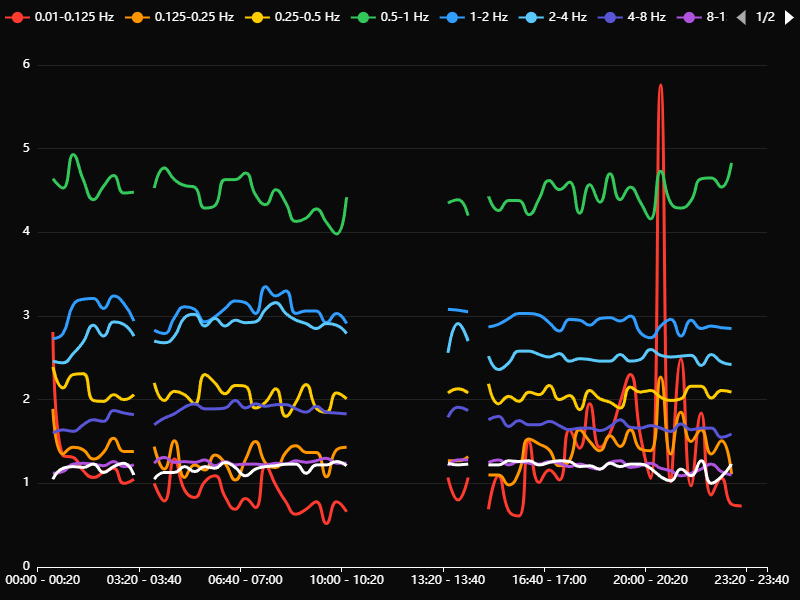
Task: Hide the 0.5-1 Hz series via label
Action: click(x=404, y=18)
